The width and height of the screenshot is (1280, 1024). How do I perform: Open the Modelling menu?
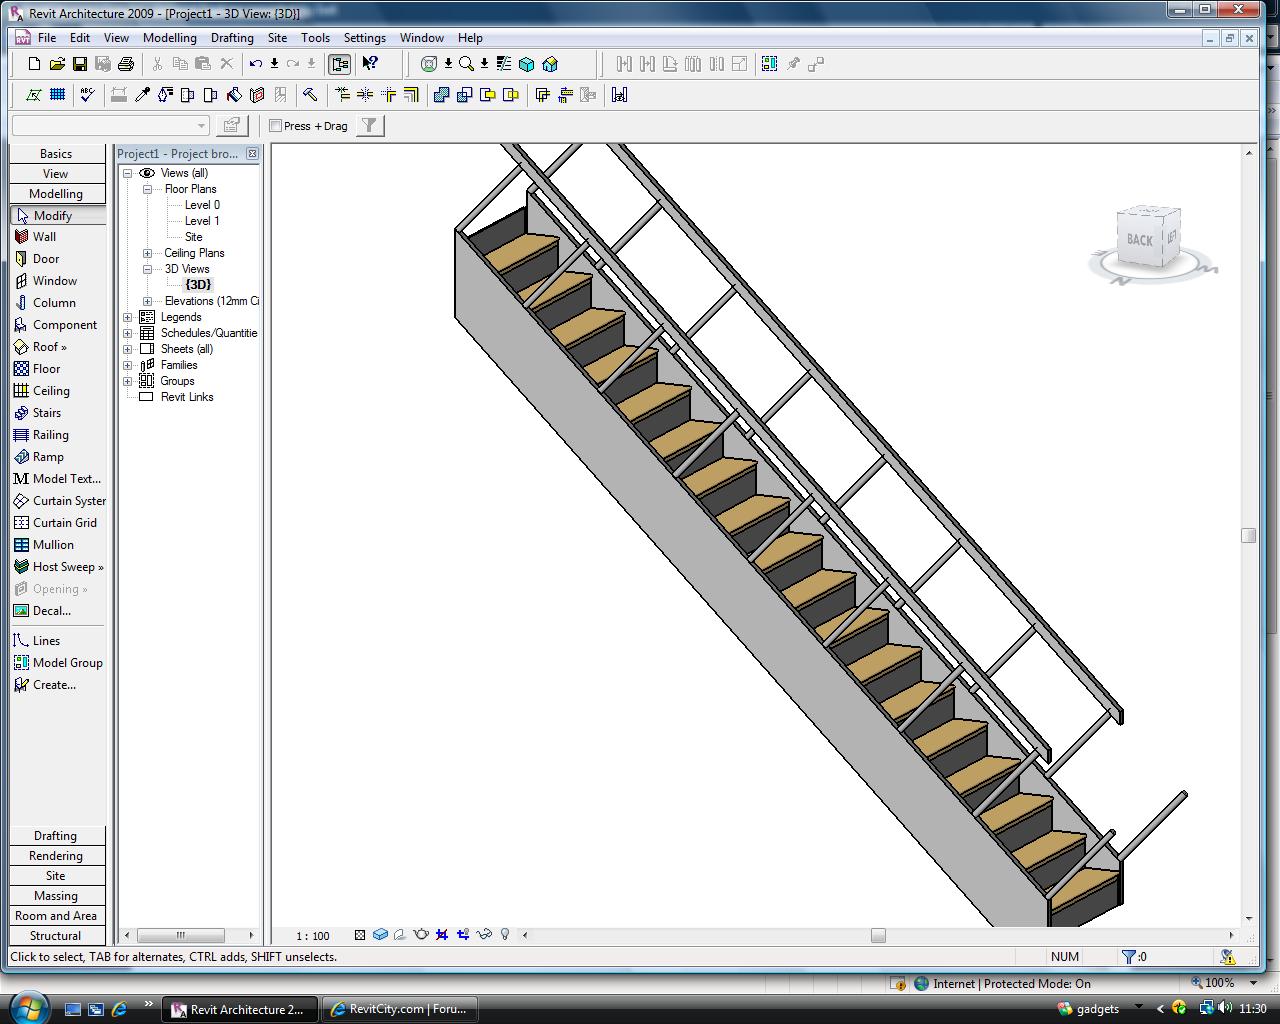[x=170, y=37]
